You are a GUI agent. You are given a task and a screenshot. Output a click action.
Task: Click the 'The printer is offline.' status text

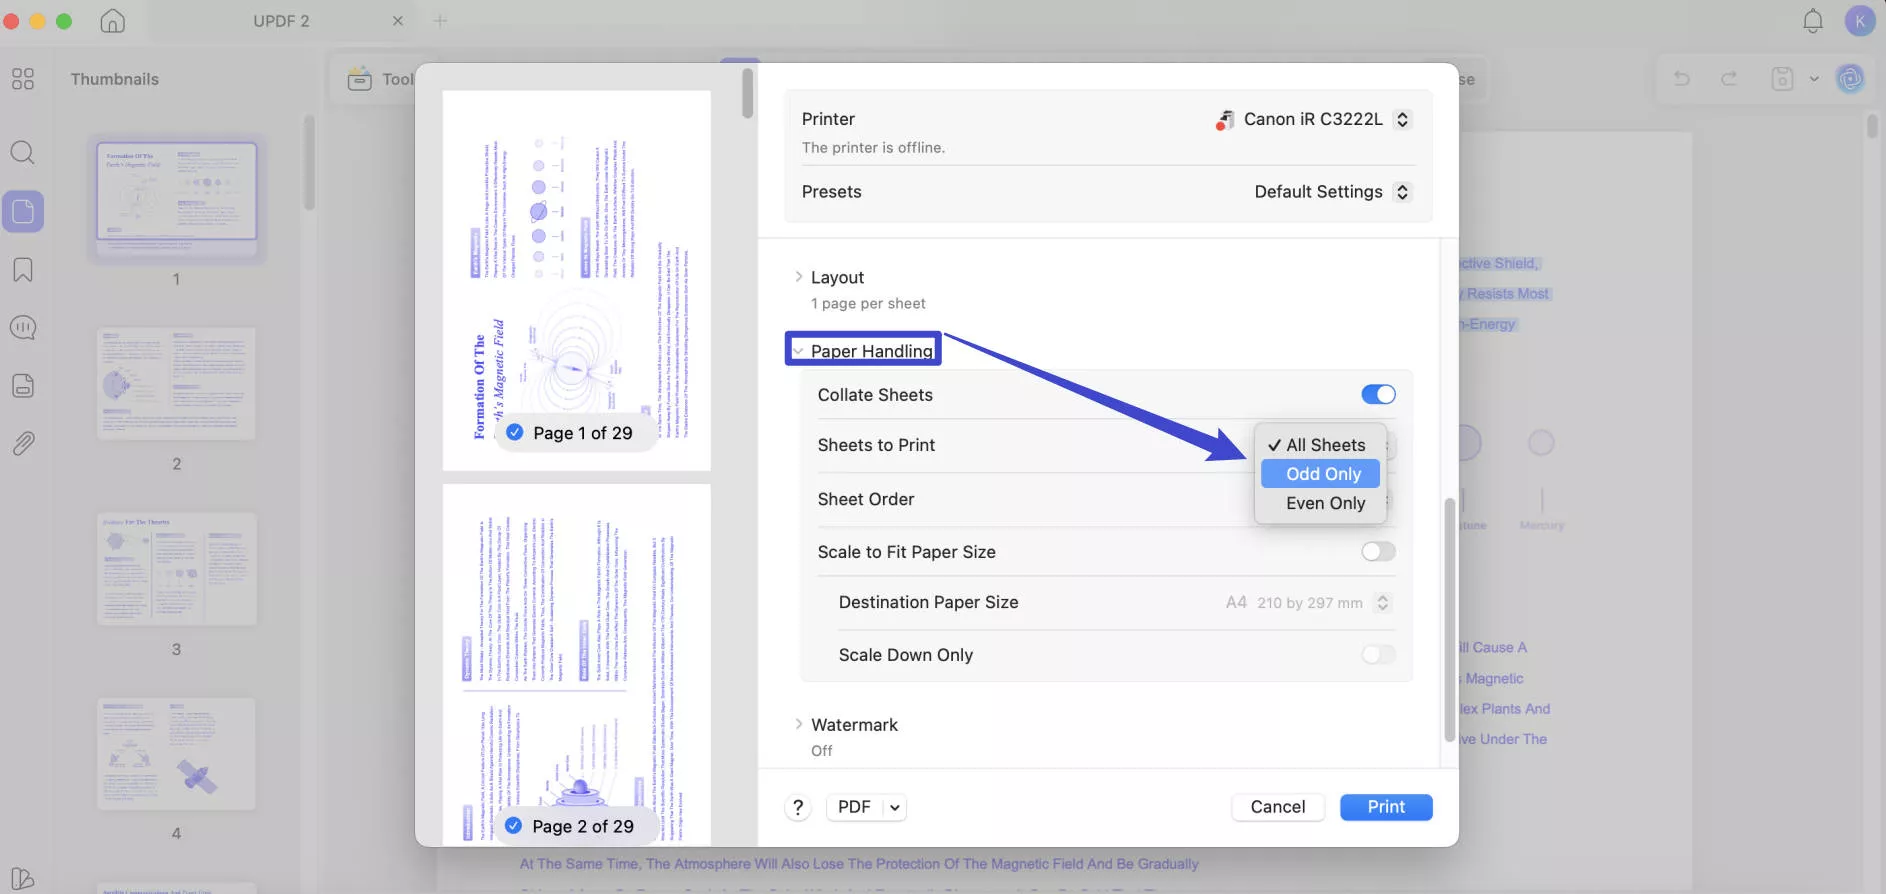[x=873, y=148]
